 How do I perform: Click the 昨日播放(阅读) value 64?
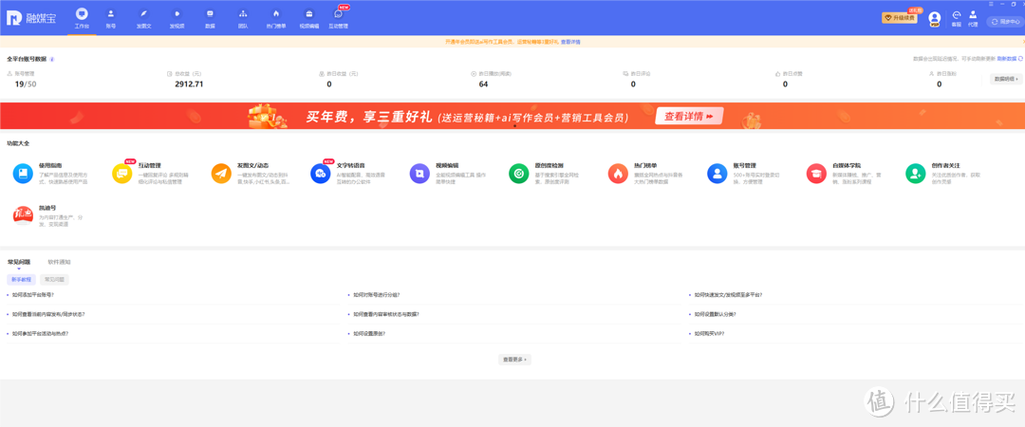point(483,84)
